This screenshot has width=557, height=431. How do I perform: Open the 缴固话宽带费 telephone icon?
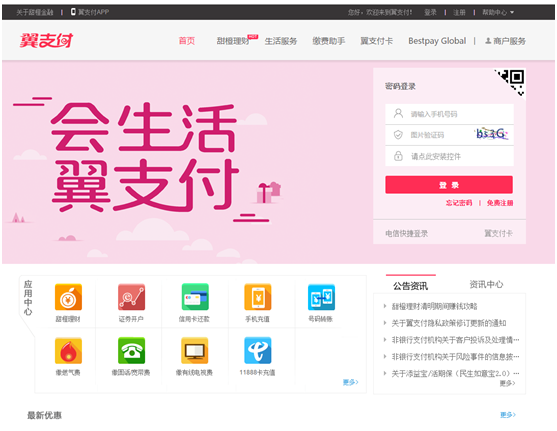click(131, 350)
